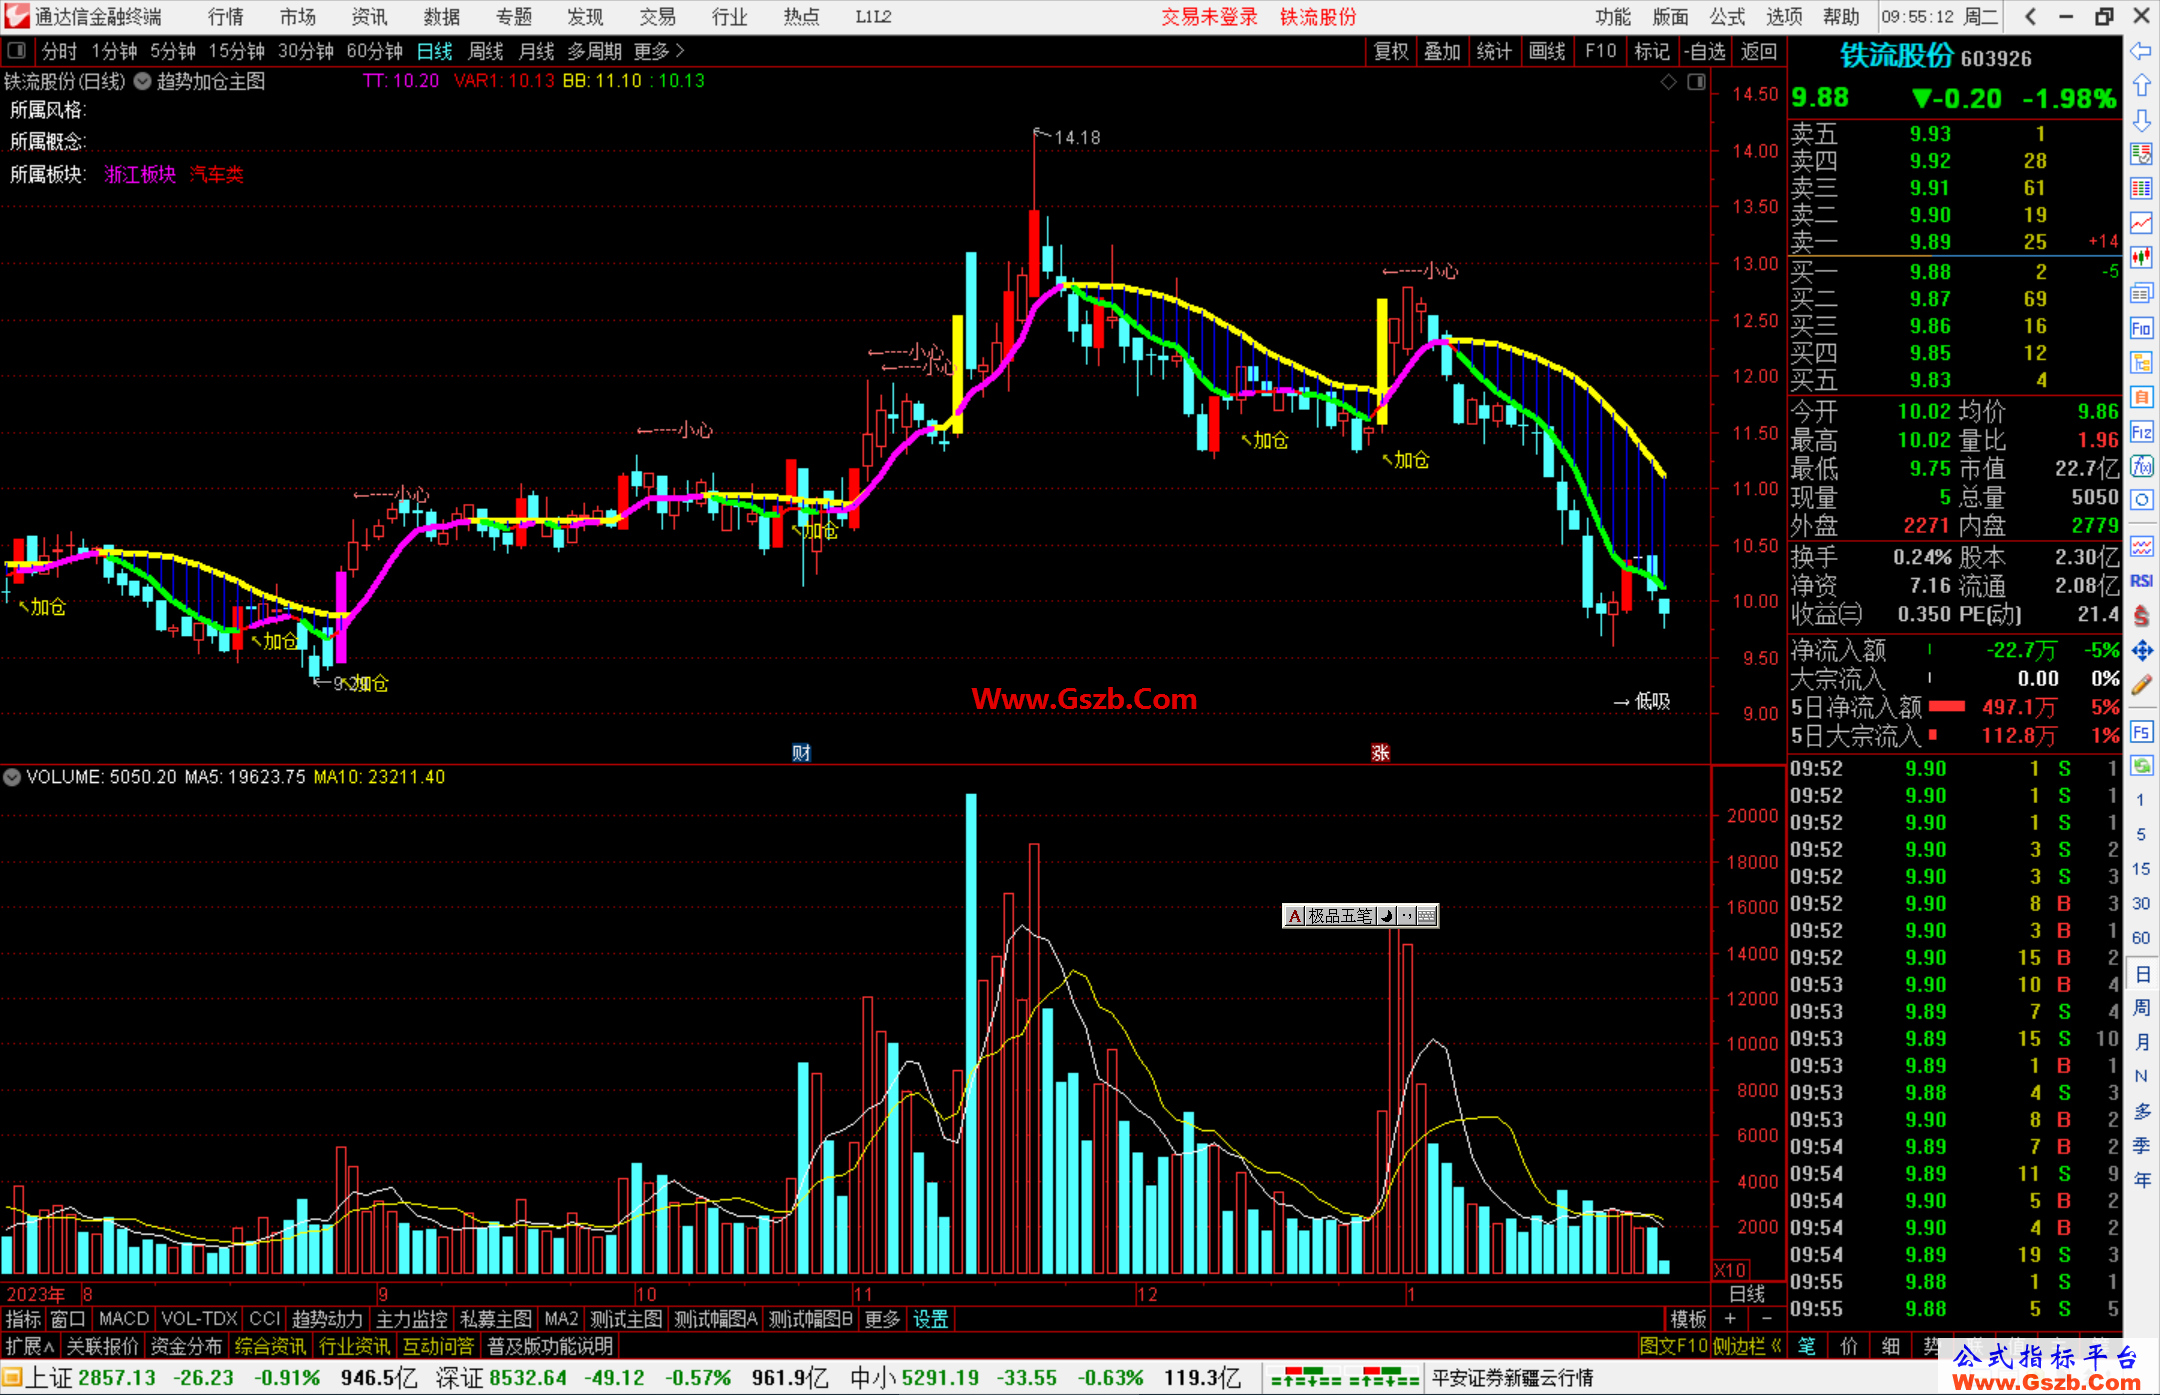2160x1395 pixels.
Task: Click the 叠加 overlay button
Action: tap(1443, 51)
